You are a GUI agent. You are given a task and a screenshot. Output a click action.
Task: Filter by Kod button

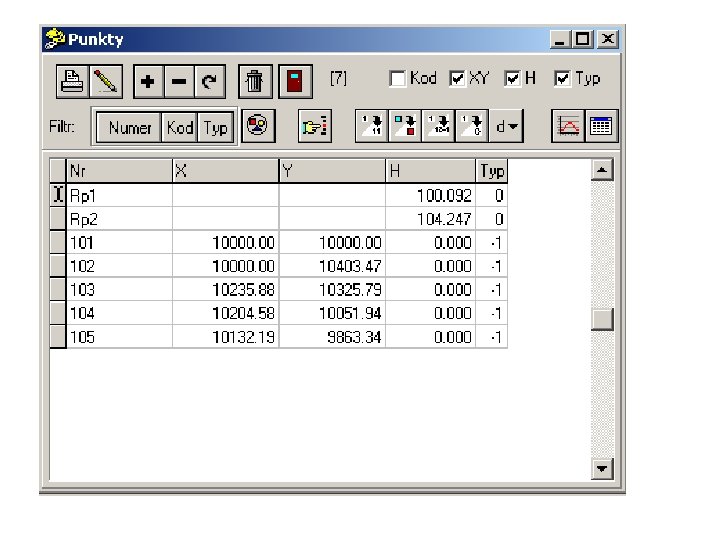coord(180,127)
